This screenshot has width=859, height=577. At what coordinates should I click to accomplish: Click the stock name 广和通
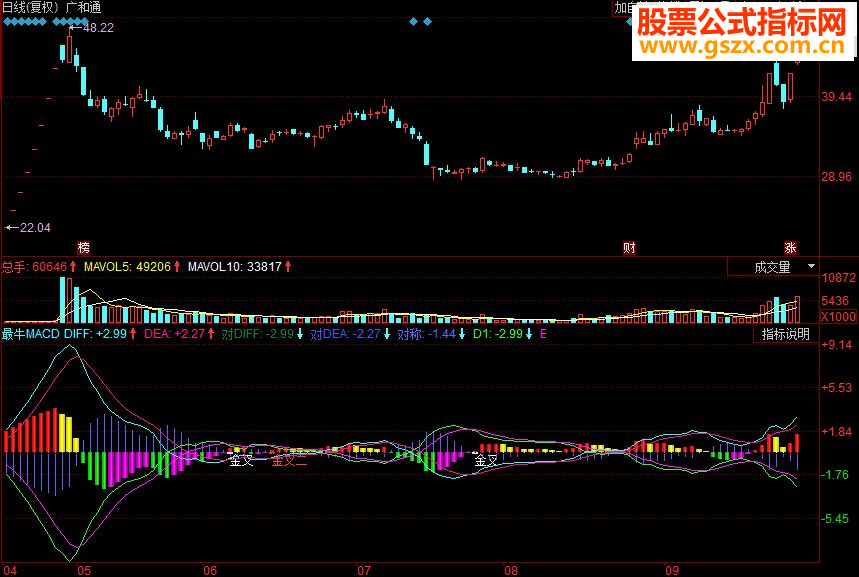coord(83,7)
